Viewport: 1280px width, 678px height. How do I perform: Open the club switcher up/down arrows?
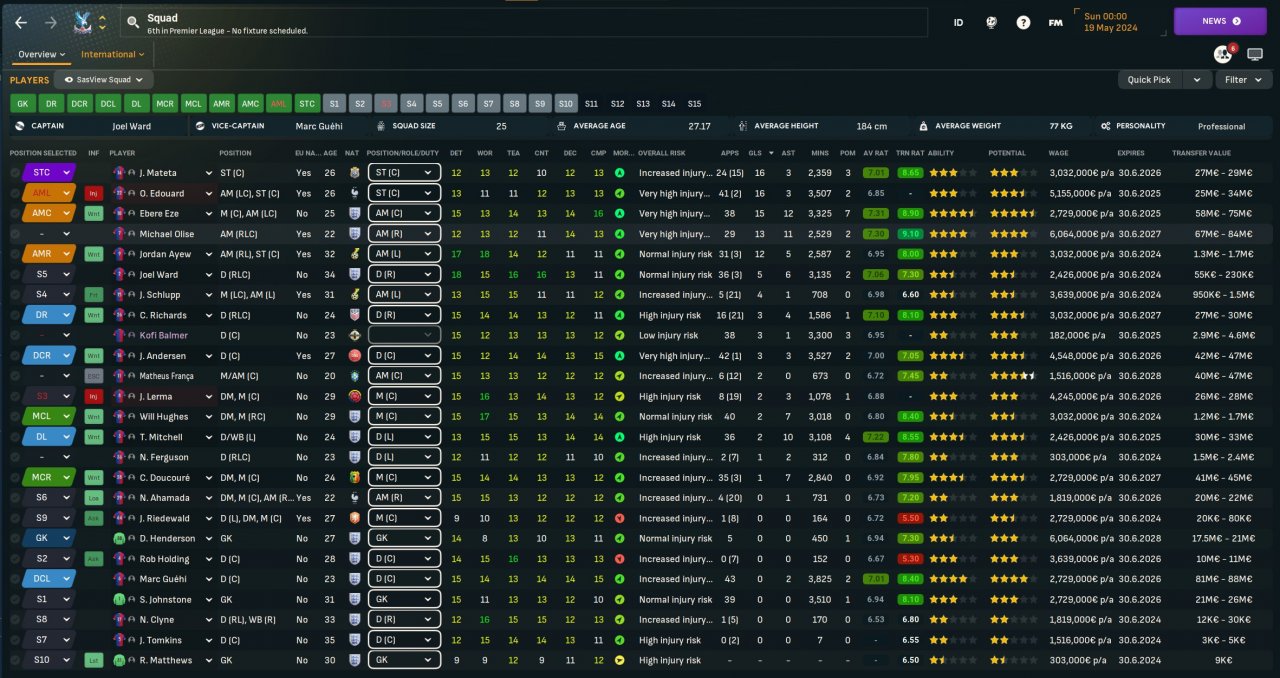click(102, 22)
